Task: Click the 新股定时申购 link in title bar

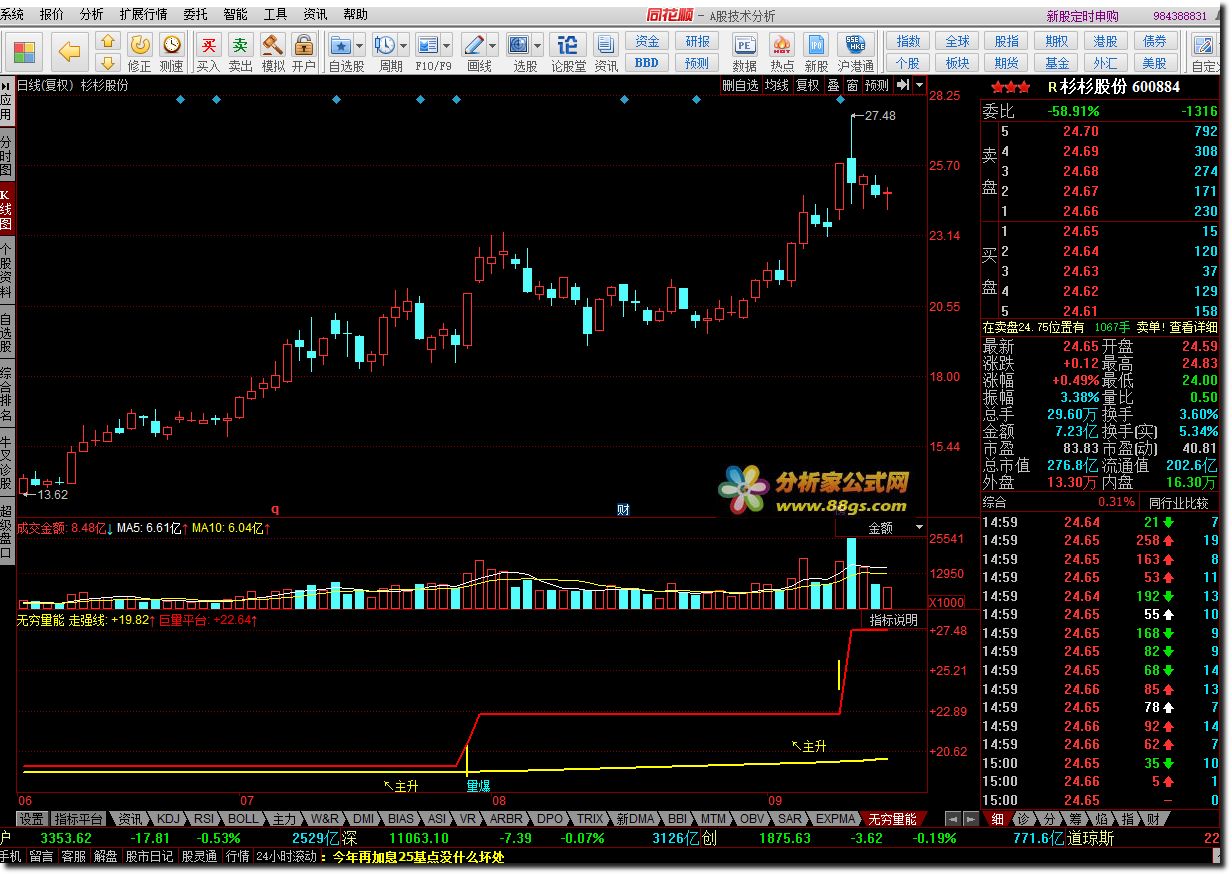Action: point(1082,16)
